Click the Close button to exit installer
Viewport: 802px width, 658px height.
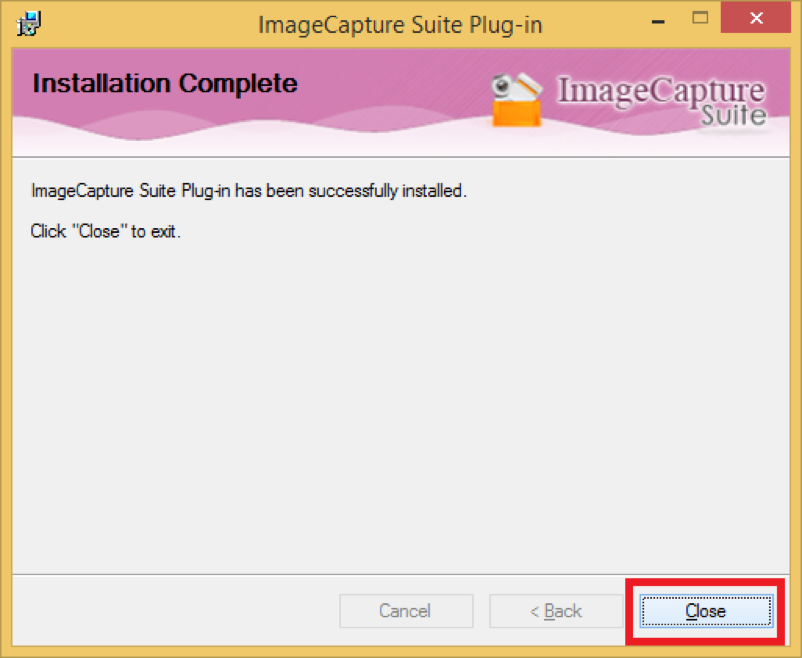706,611
